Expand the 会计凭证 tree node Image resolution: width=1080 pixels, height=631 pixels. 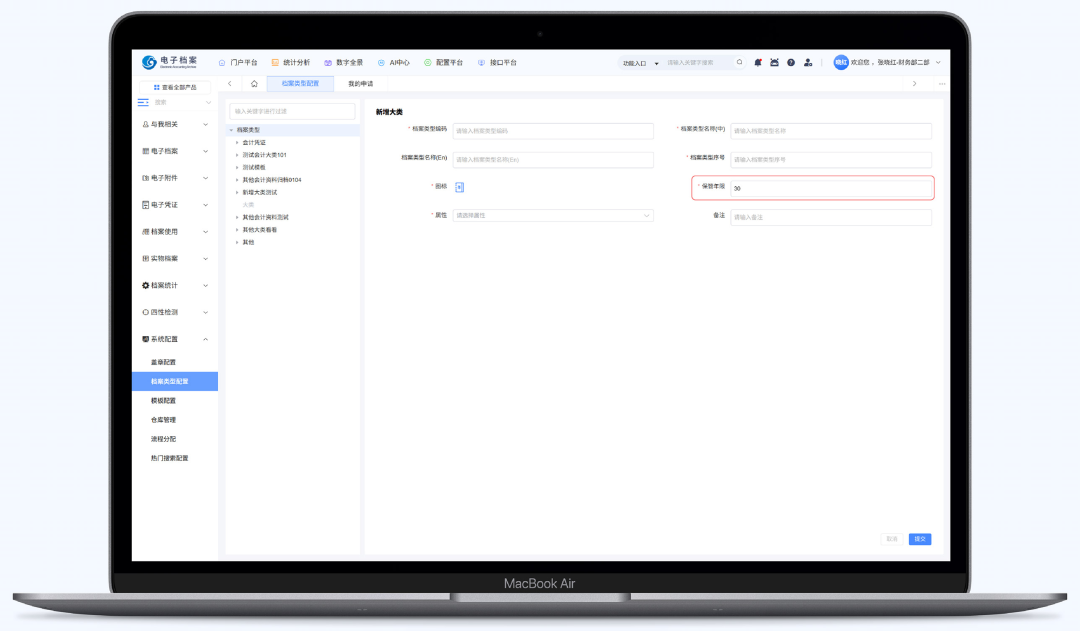237,143
